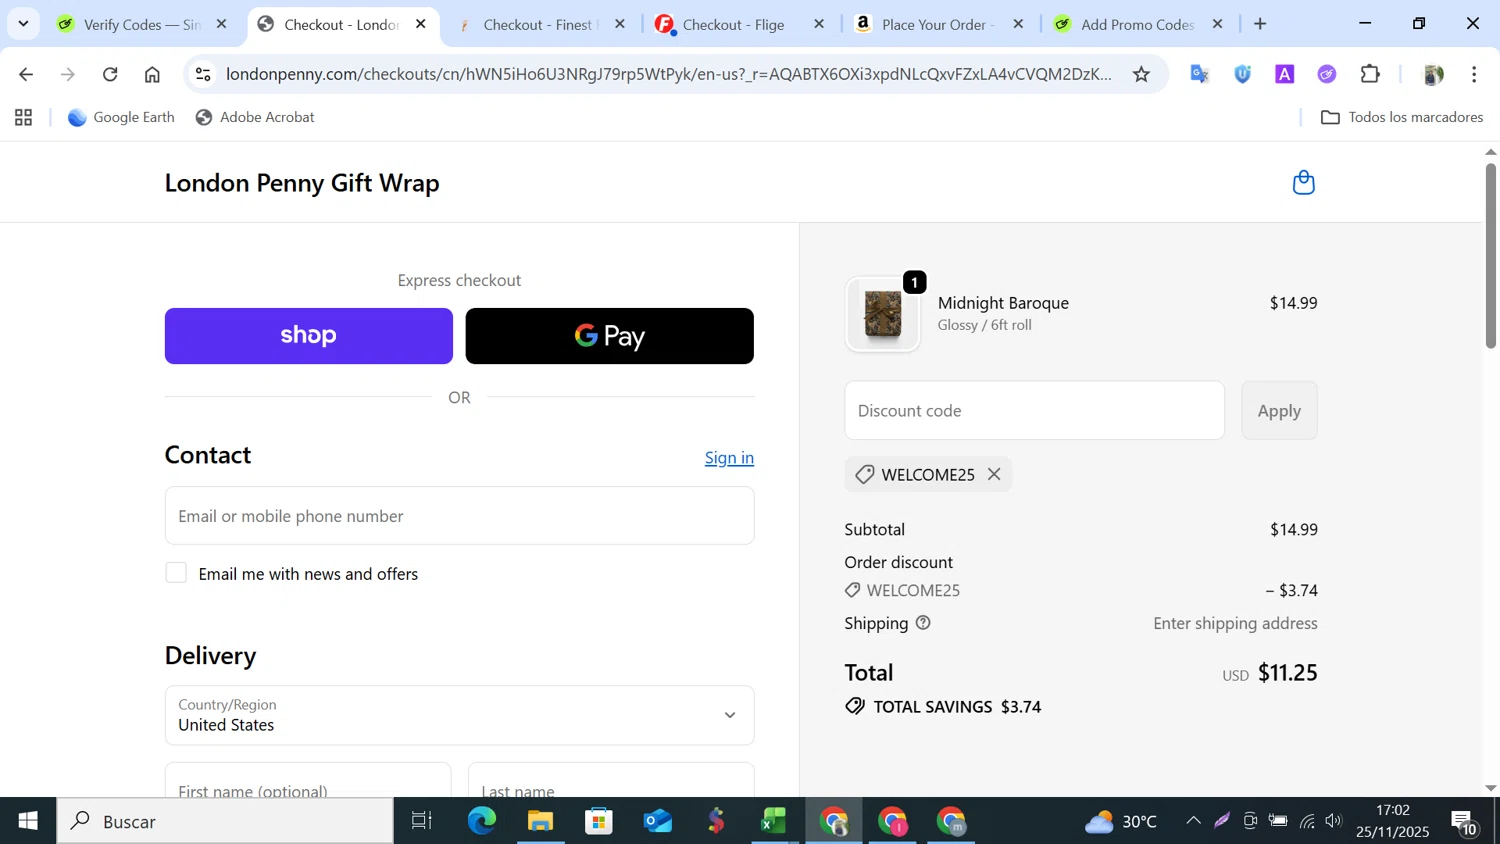Screen dimensions: 1500x844
Task: Open the volume control in tray
Action: point(1333,821)
